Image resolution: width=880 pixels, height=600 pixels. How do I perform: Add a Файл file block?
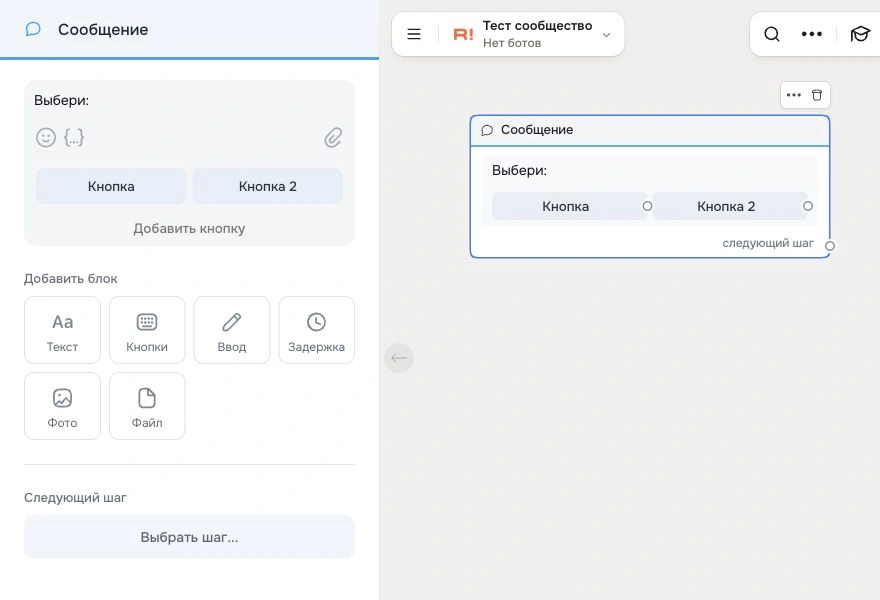147,406
